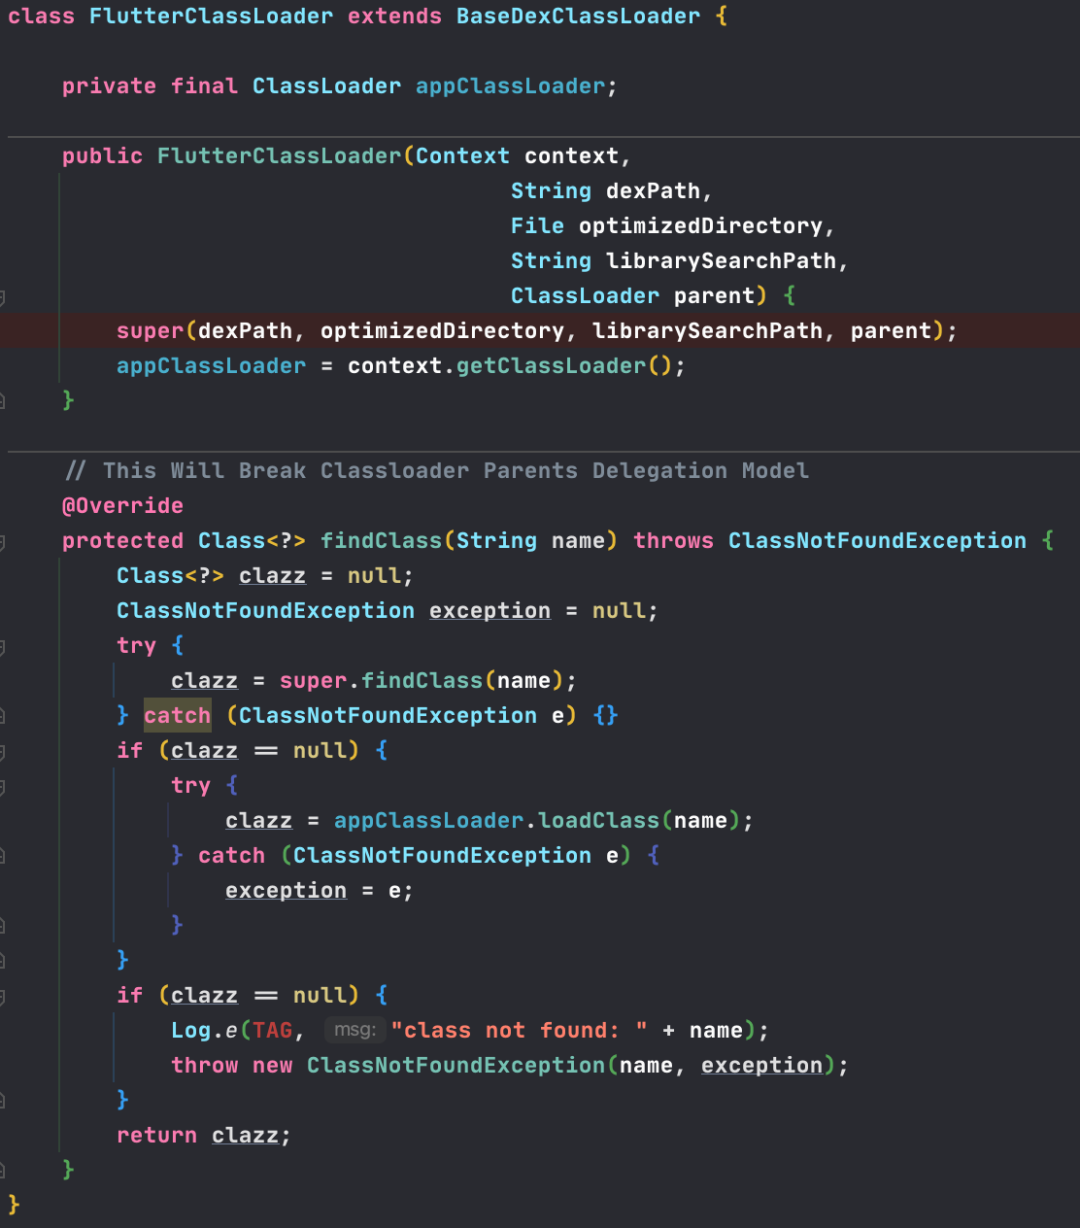Click the 'return clazz;' statement

tap(204, 1137)
